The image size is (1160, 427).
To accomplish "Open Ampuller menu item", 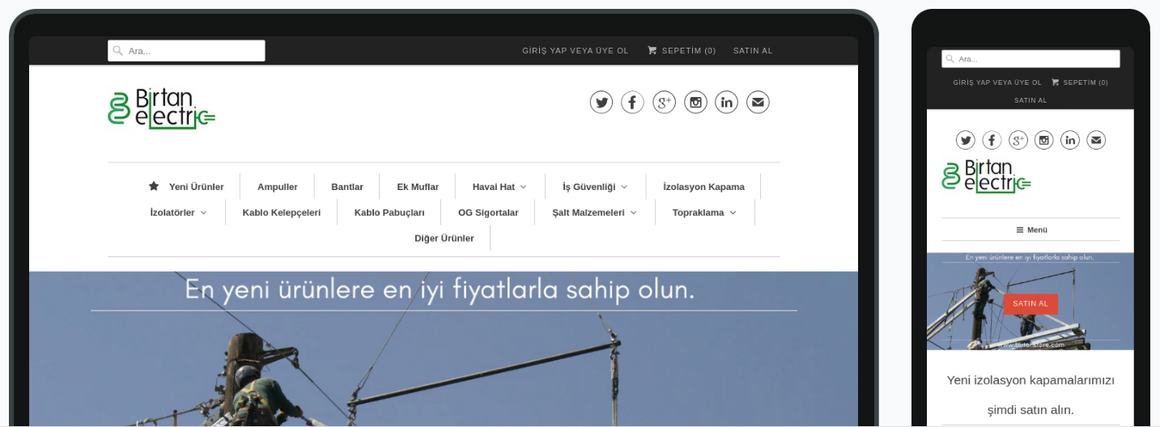I will [x=277, y=186].
